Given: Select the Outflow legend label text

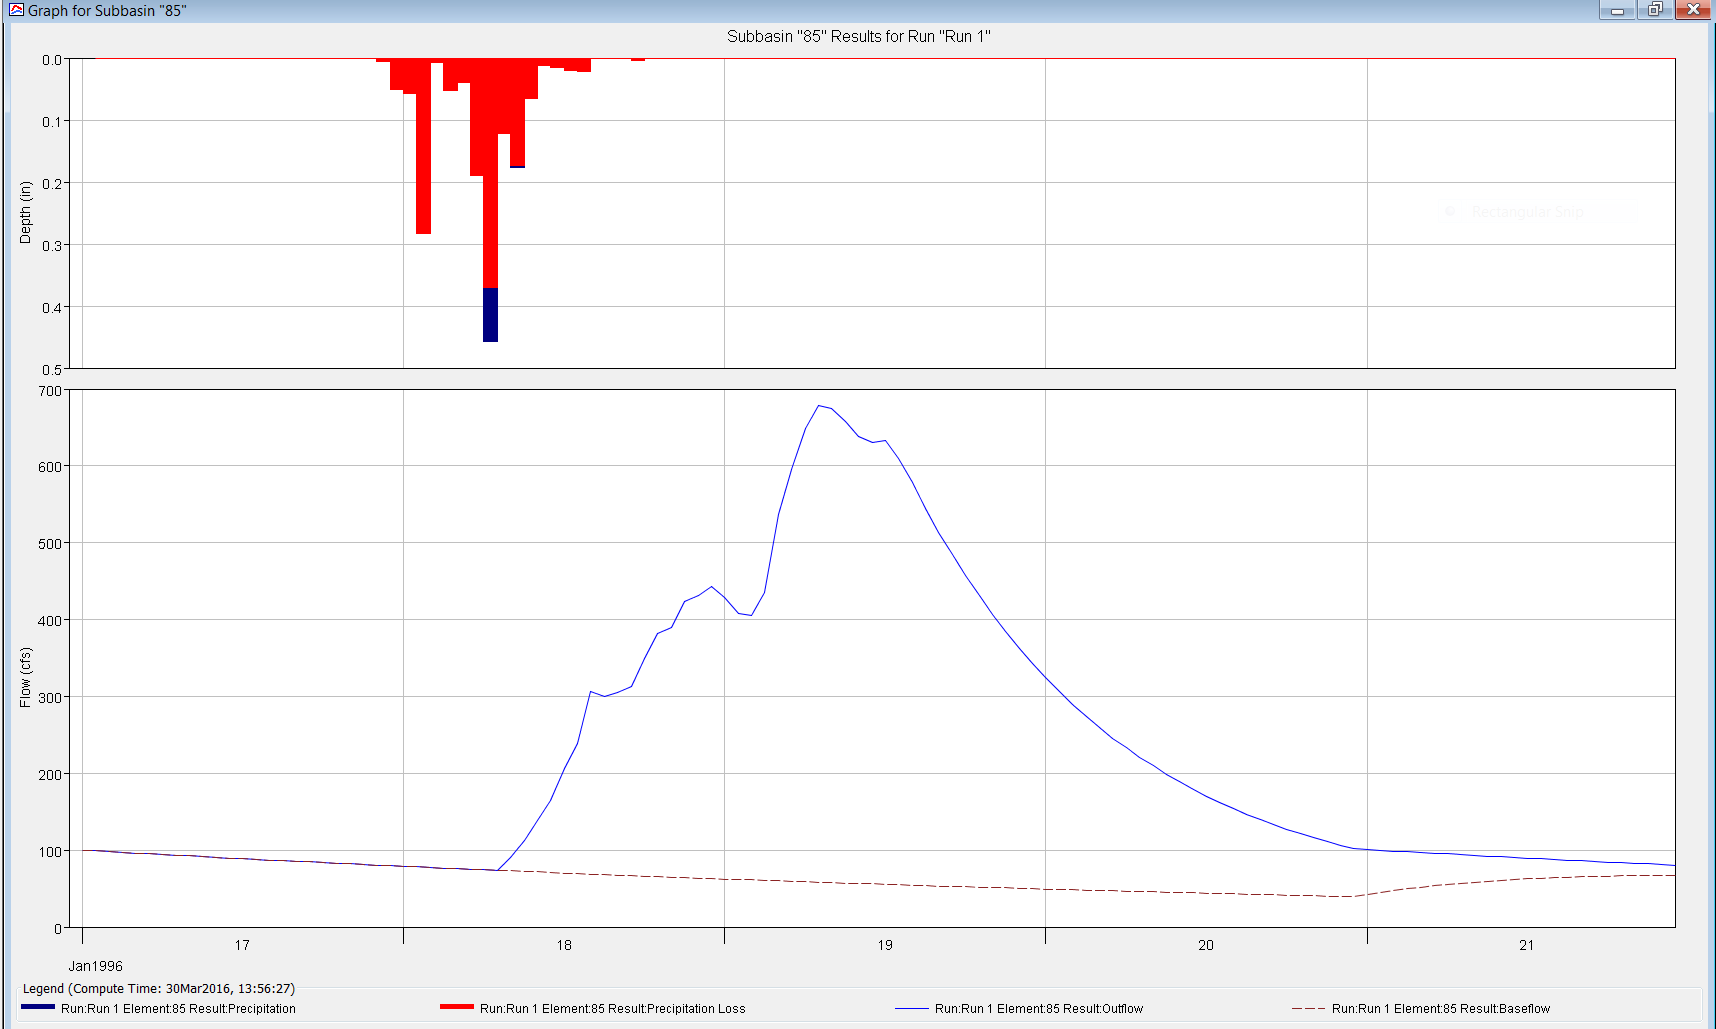Looking at the screenshot, I should click(1038, 1009).
